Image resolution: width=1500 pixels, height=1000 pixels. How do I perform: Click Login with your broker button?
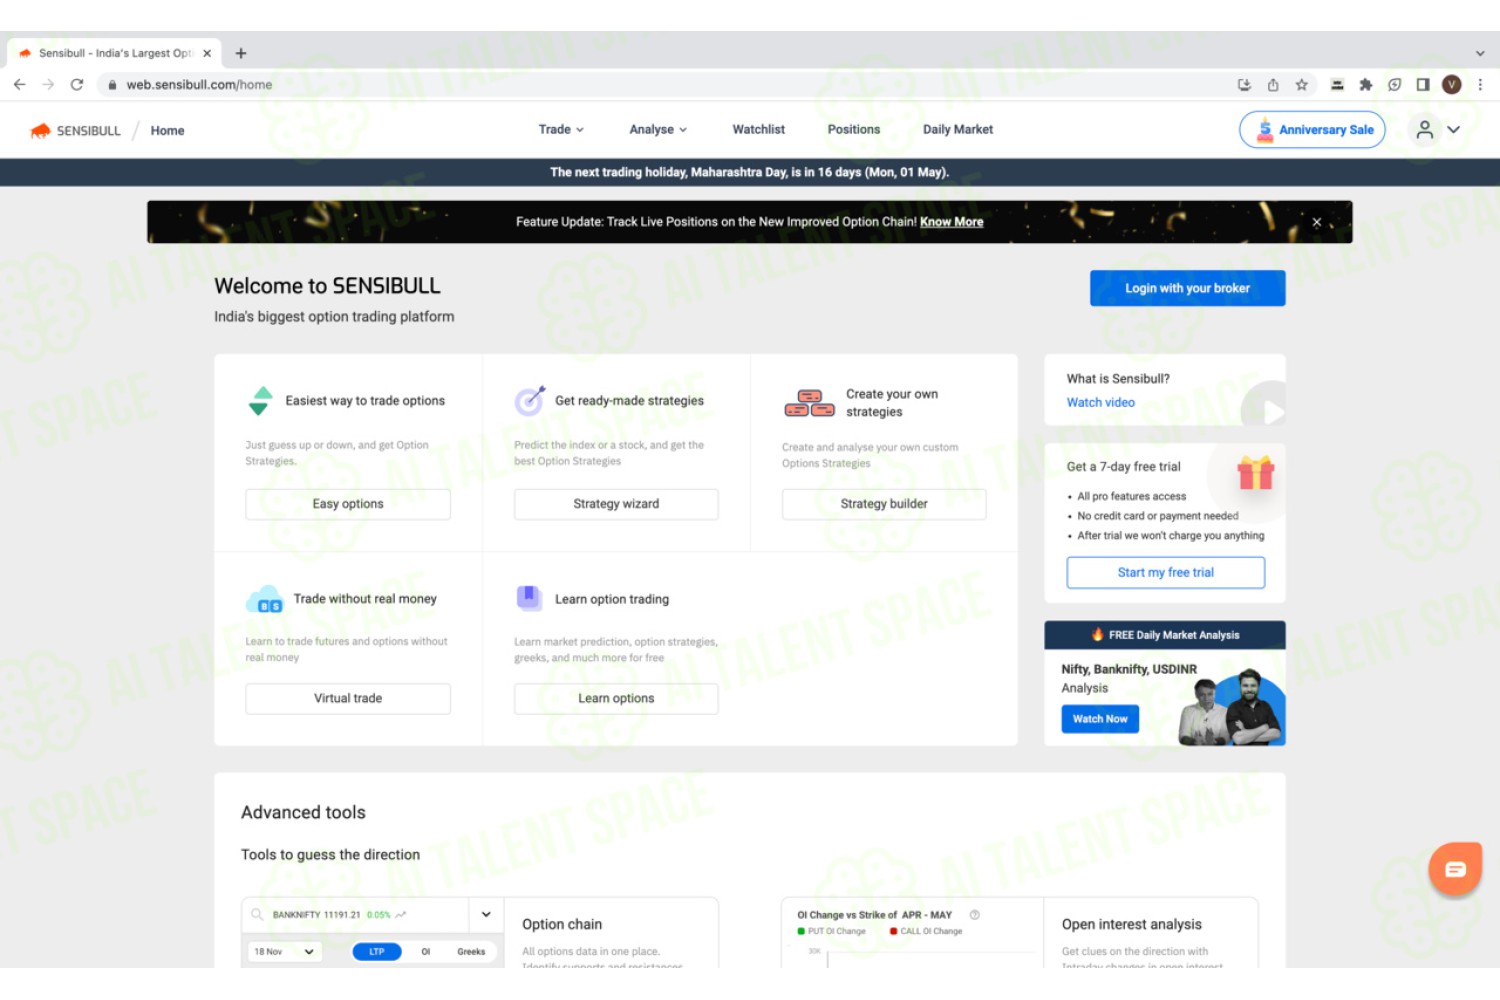tap(1187, 288)
